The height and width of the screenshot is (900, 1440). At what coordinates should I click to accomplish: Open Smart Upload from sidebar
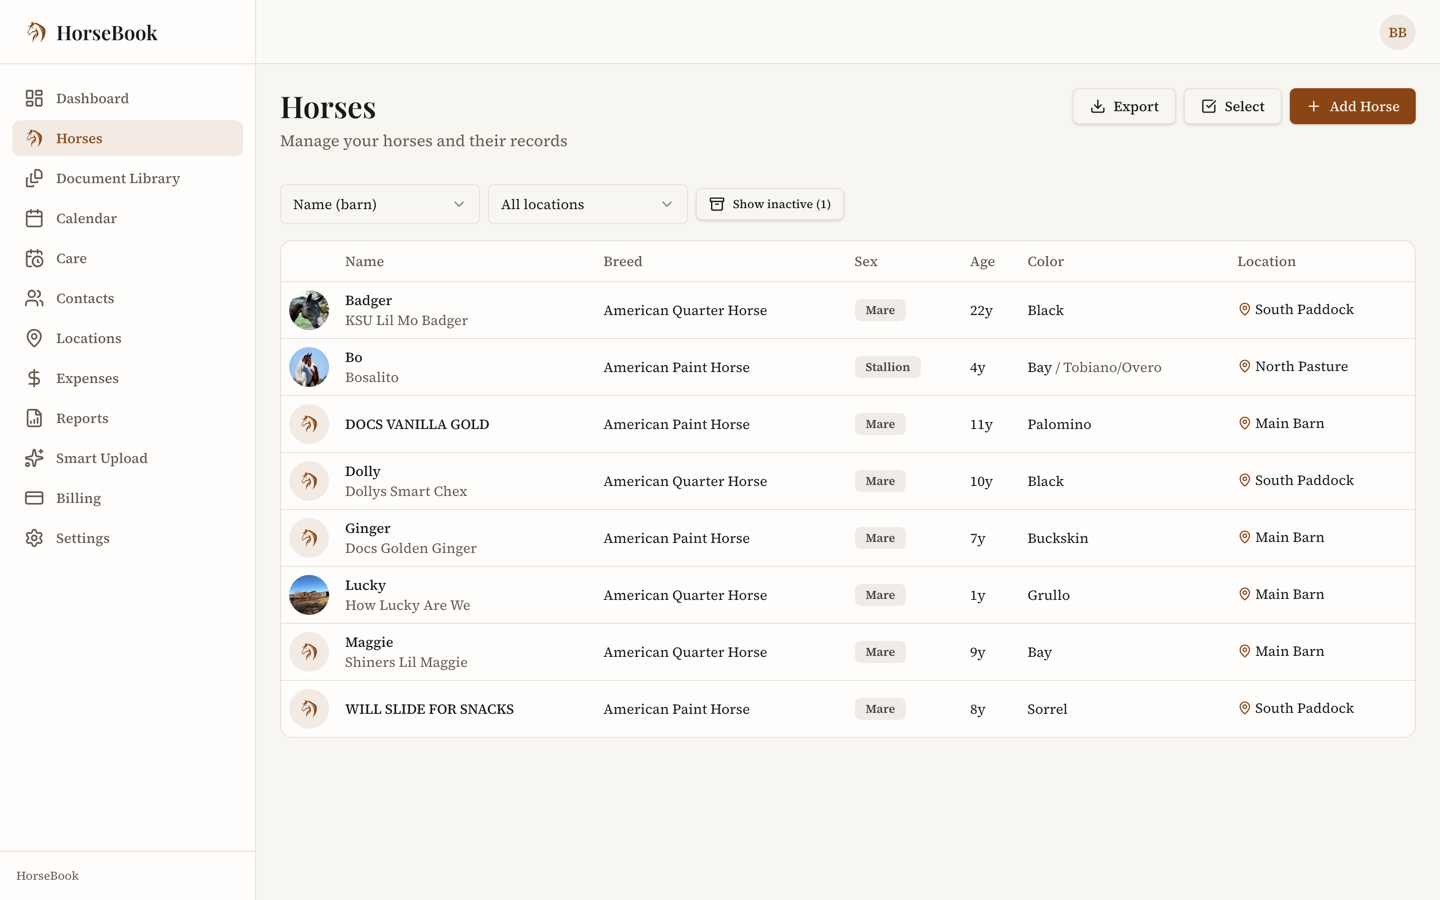click(128, 458)
